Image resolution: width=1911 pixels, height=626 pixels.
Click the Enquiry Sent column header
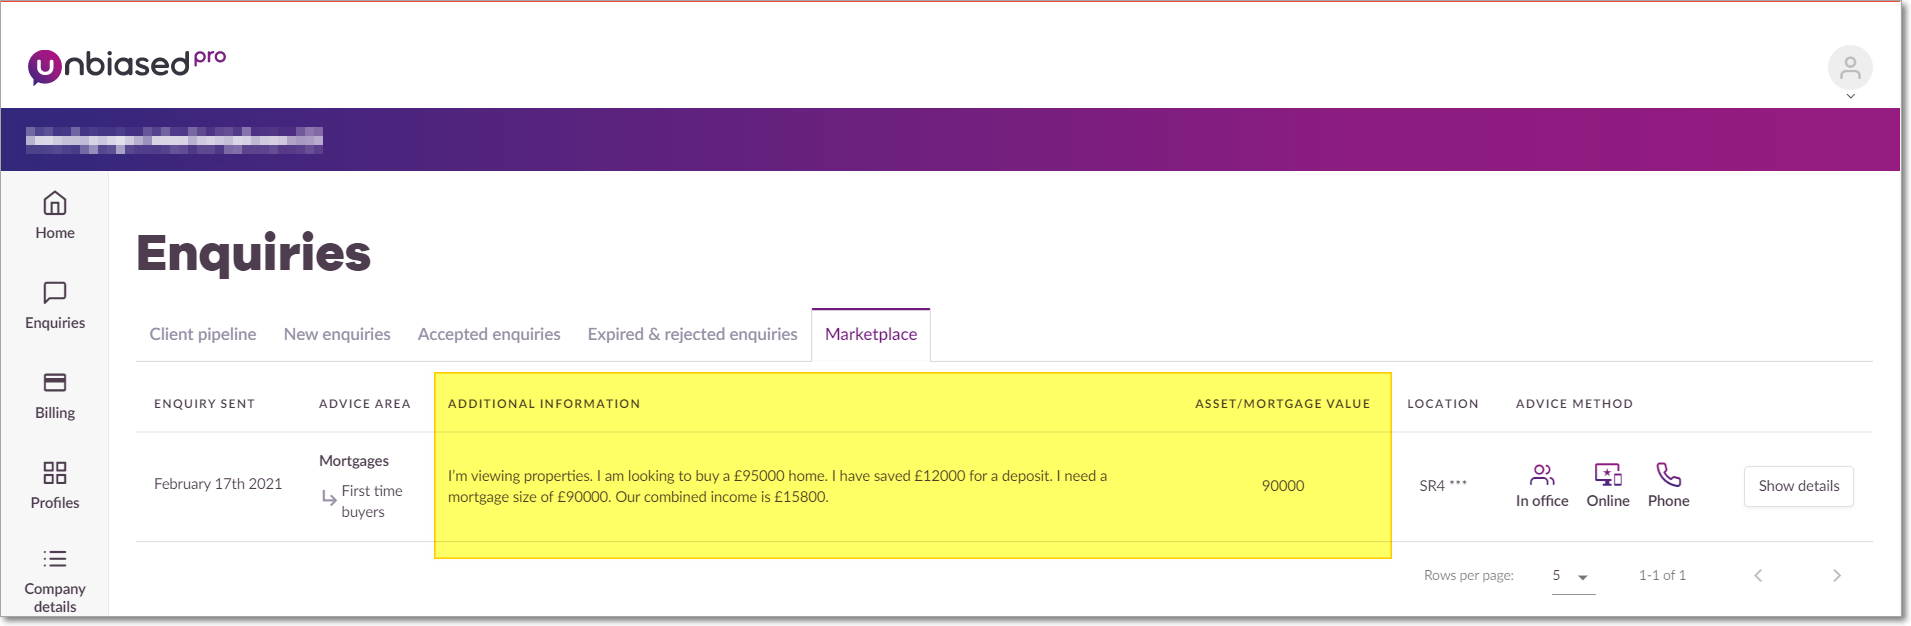[x=204, y=404]
